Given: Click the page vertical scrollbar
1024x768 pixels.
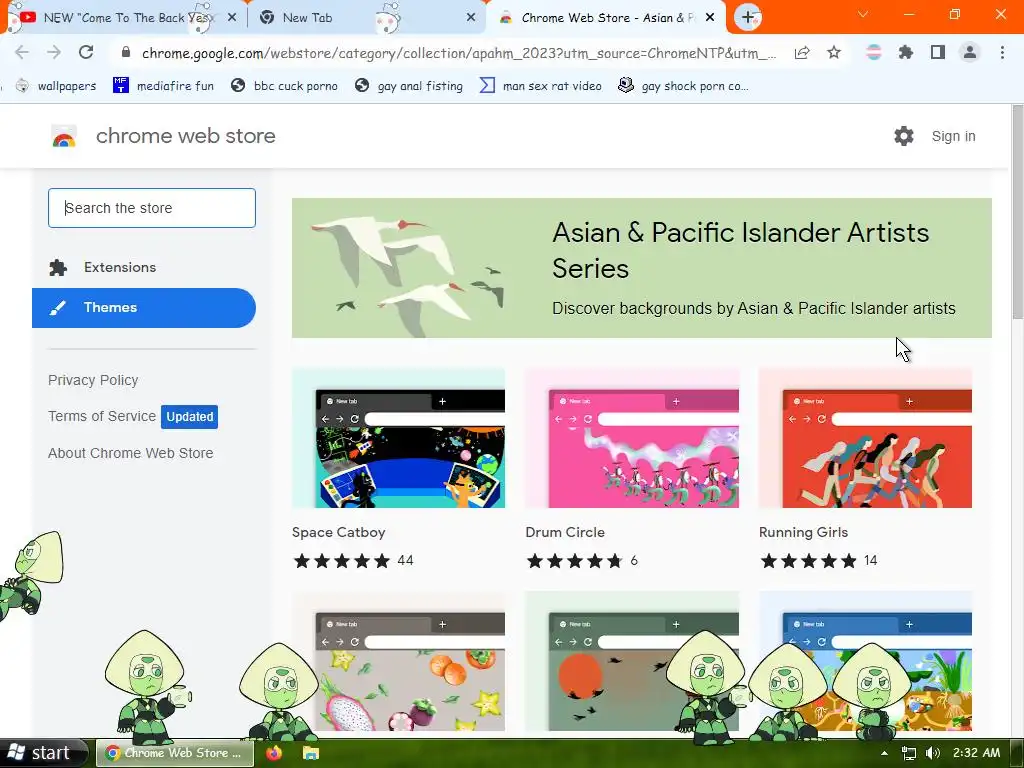Looking at the screenshot, I should tap(1017, 212).
